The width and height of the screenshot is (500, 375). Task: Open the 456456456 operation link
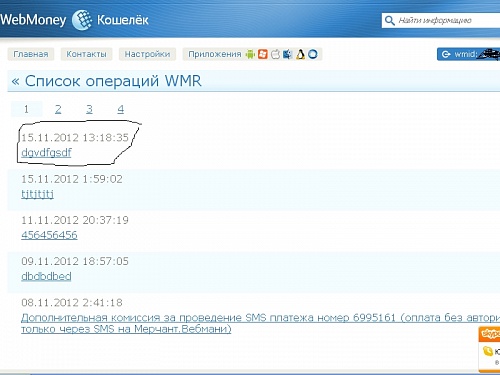[x=49, y=235]
